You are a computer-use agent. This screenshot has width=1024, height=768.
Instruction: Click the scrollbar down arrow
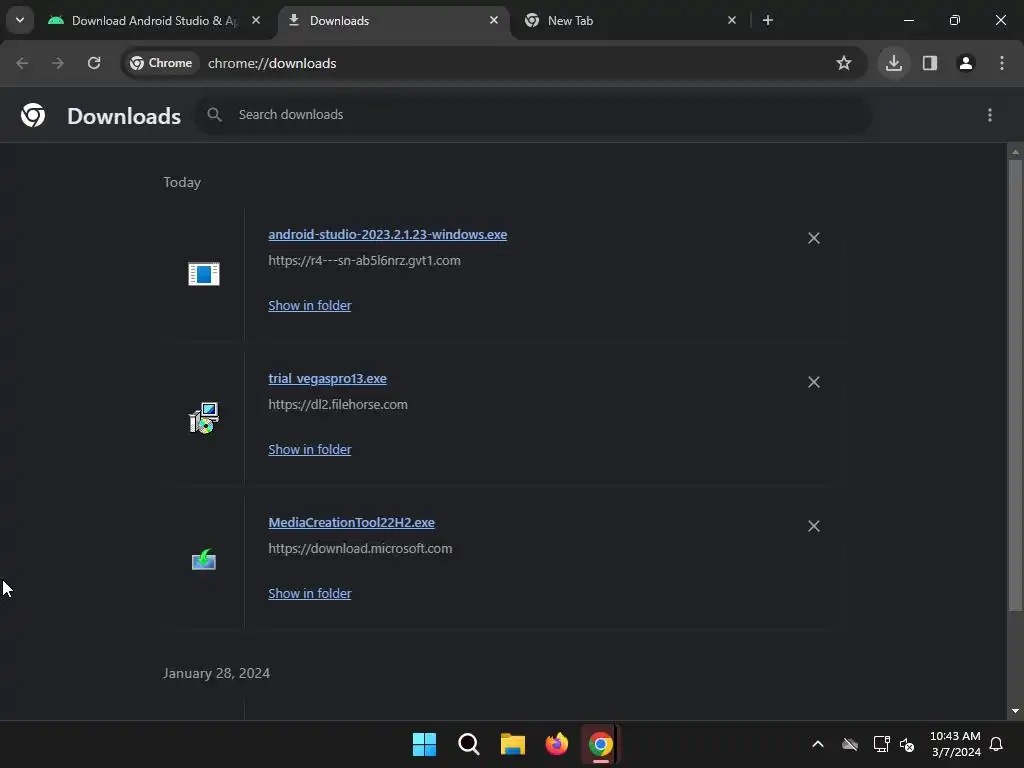tap(1015, 711)
